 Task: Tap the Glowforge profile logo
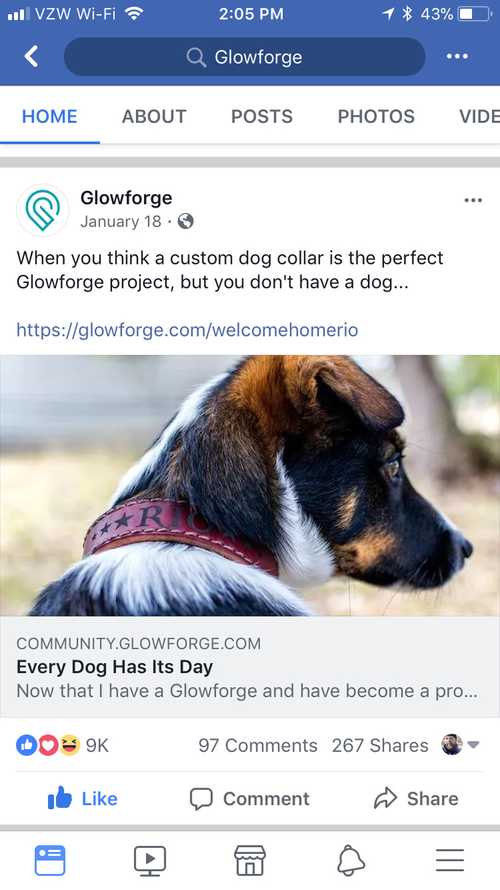click(43, 210)
